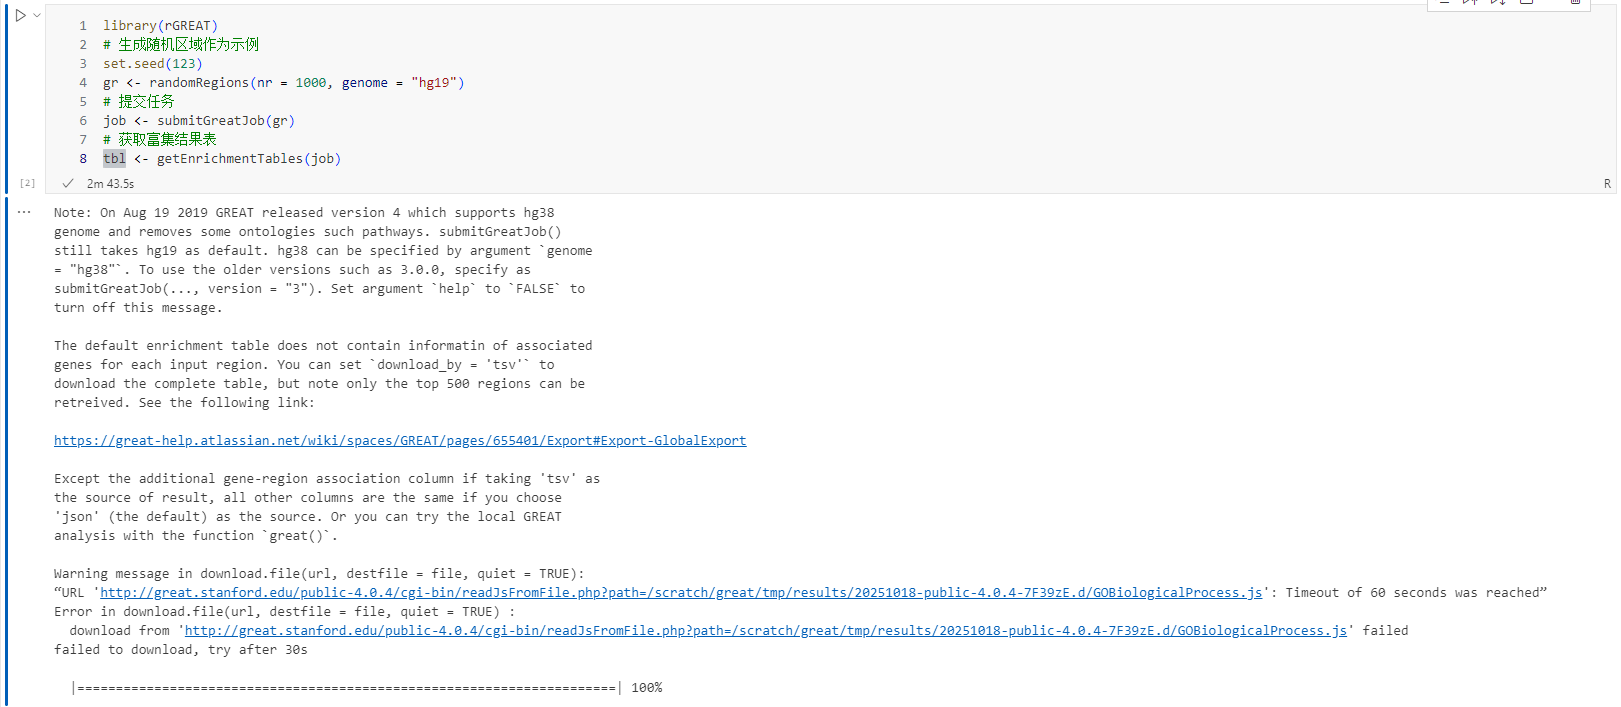Open the great-help.atlassian.net Export wiki link
The image size is (1621, 707).
pos(400,441)
